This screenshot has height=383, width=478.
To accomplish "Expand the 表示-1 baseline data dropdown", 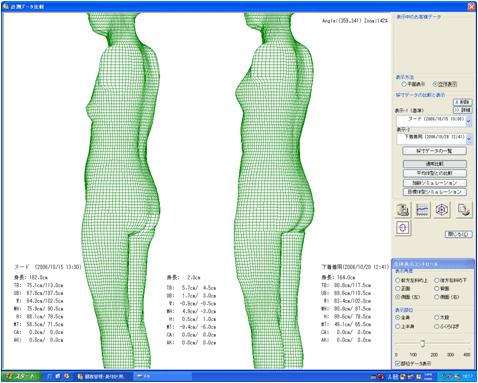I will [x=468, y=121].
